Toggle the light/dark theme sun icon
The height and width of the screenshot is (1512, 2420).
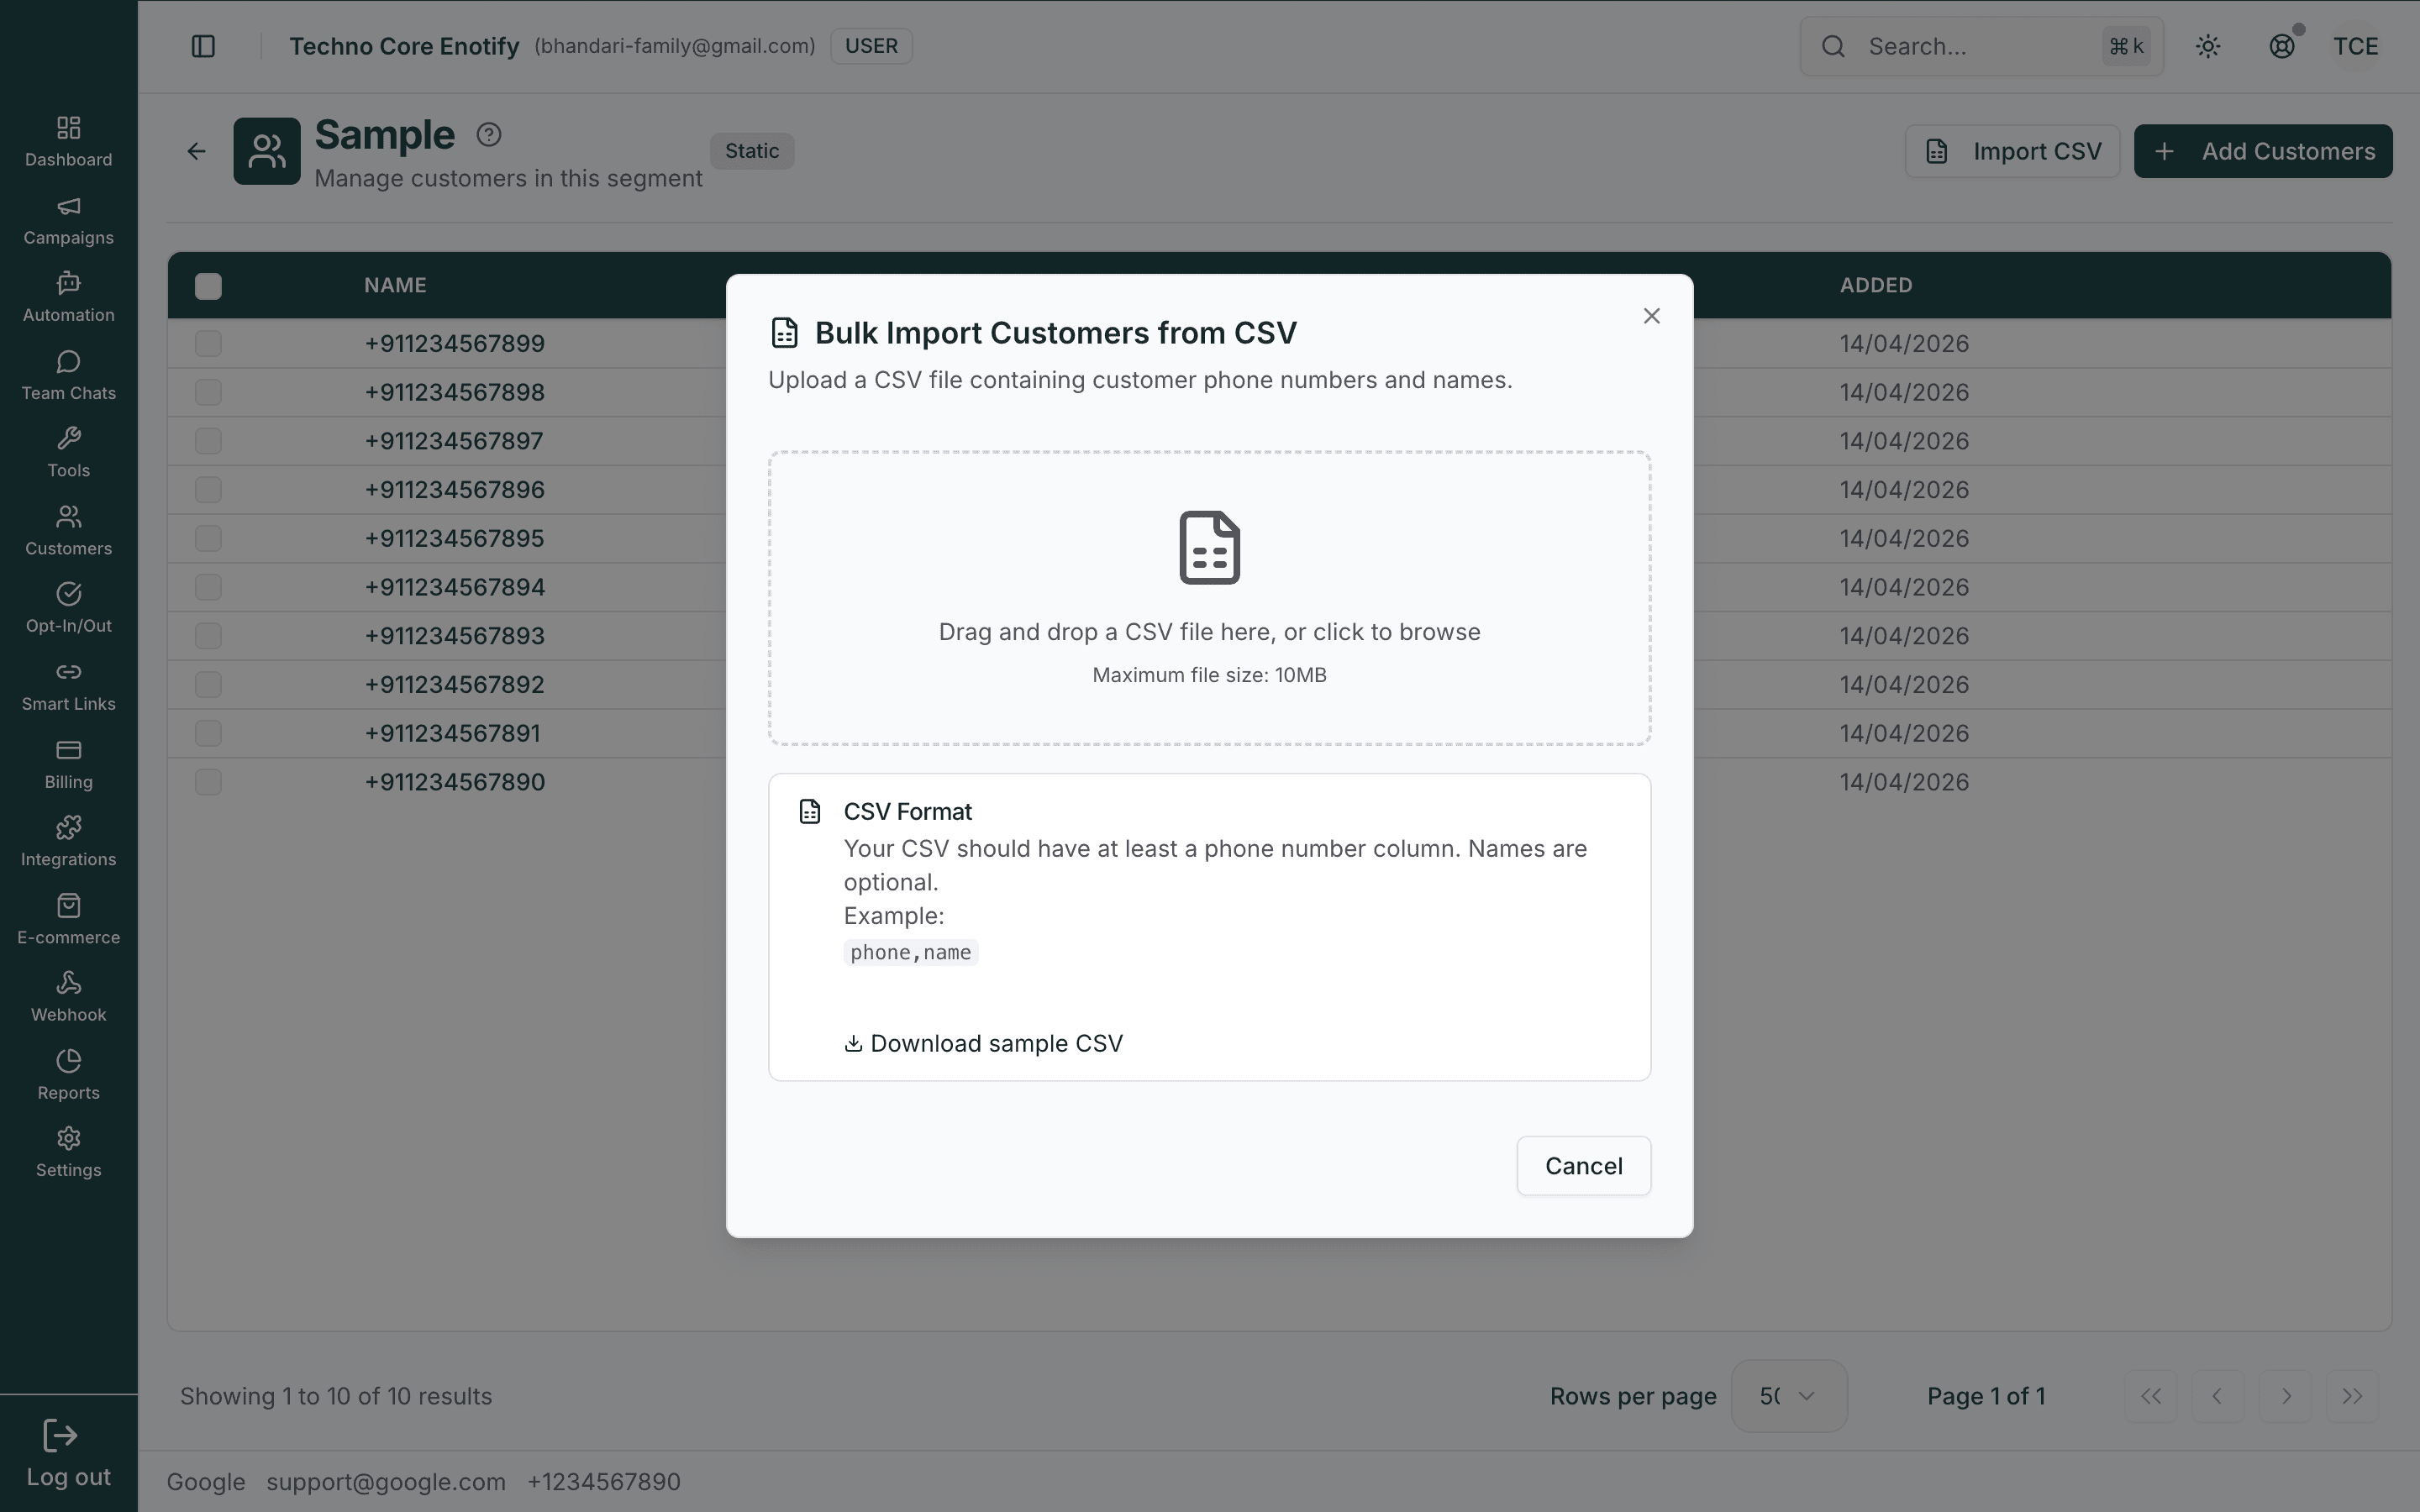click(2208, 46)
